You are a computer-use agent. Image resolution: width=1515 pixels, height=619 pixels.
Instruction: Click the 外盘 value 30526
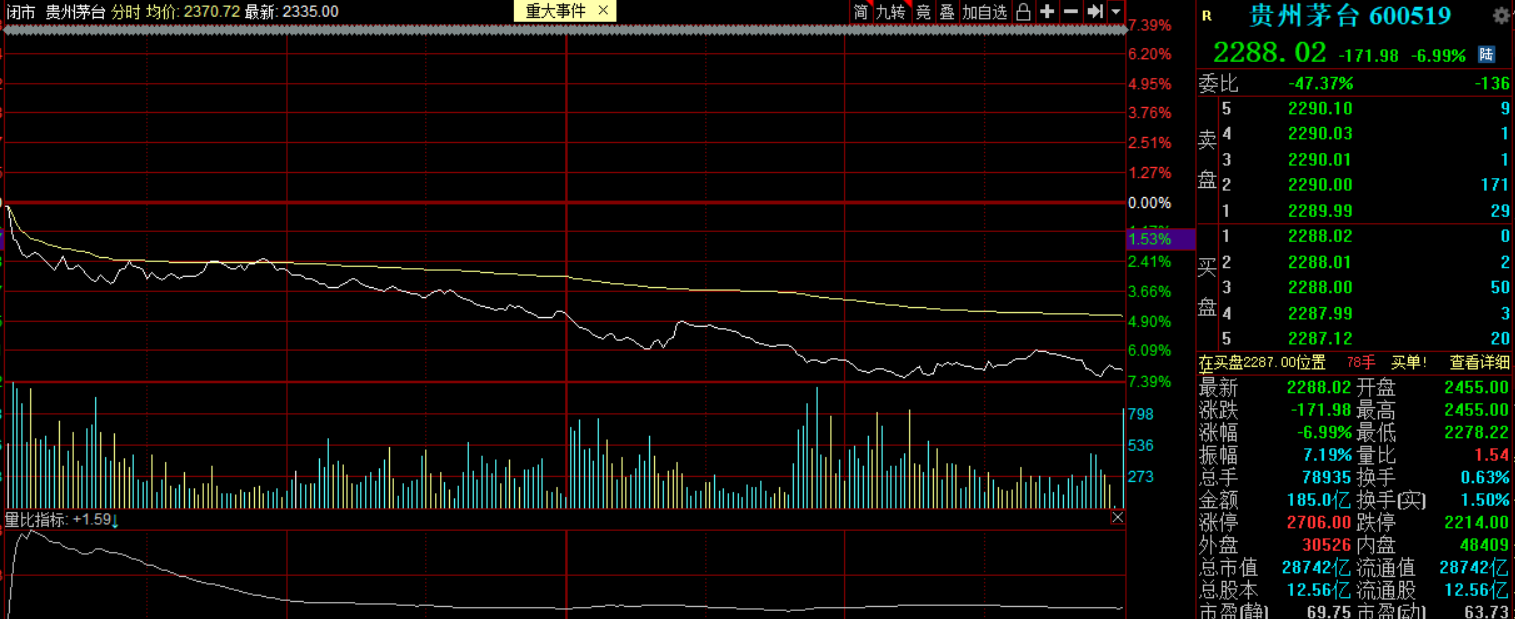click(x=1327, y=545)
